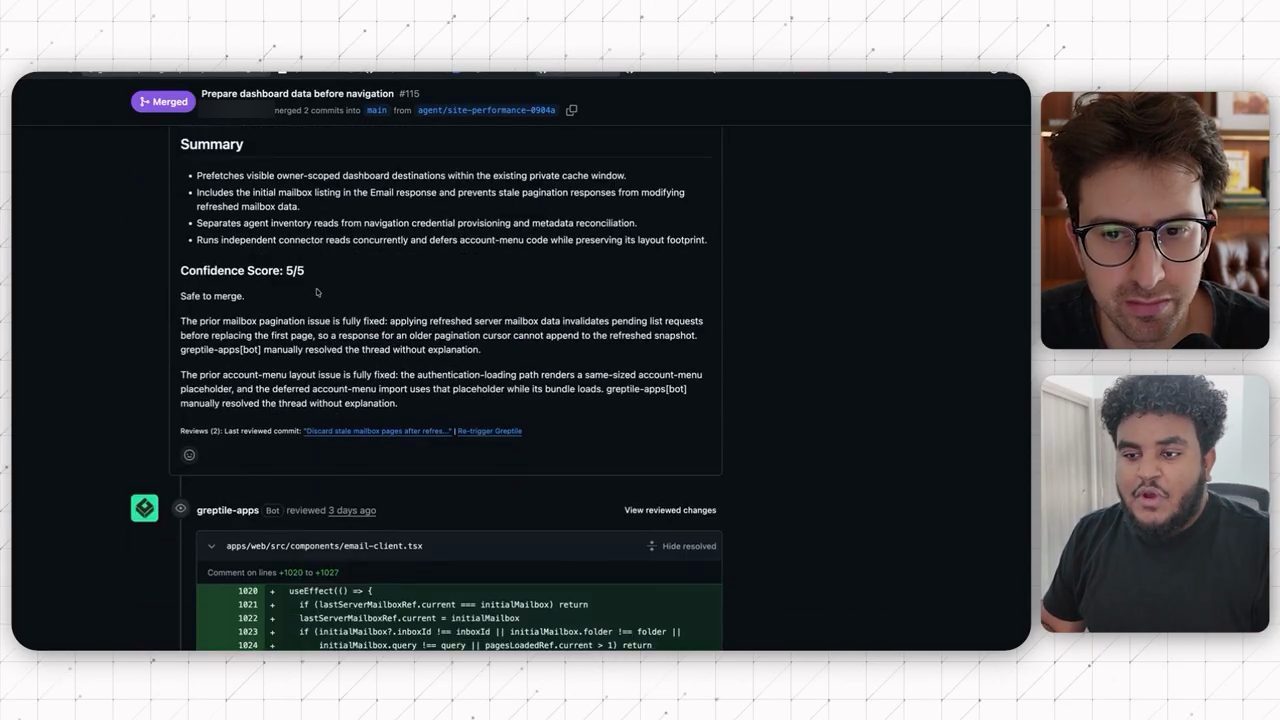This screenshot has height=720, width=1280.
Task: Select diff line number 1023
Action: pyautogui.click(x=247, y=632)
